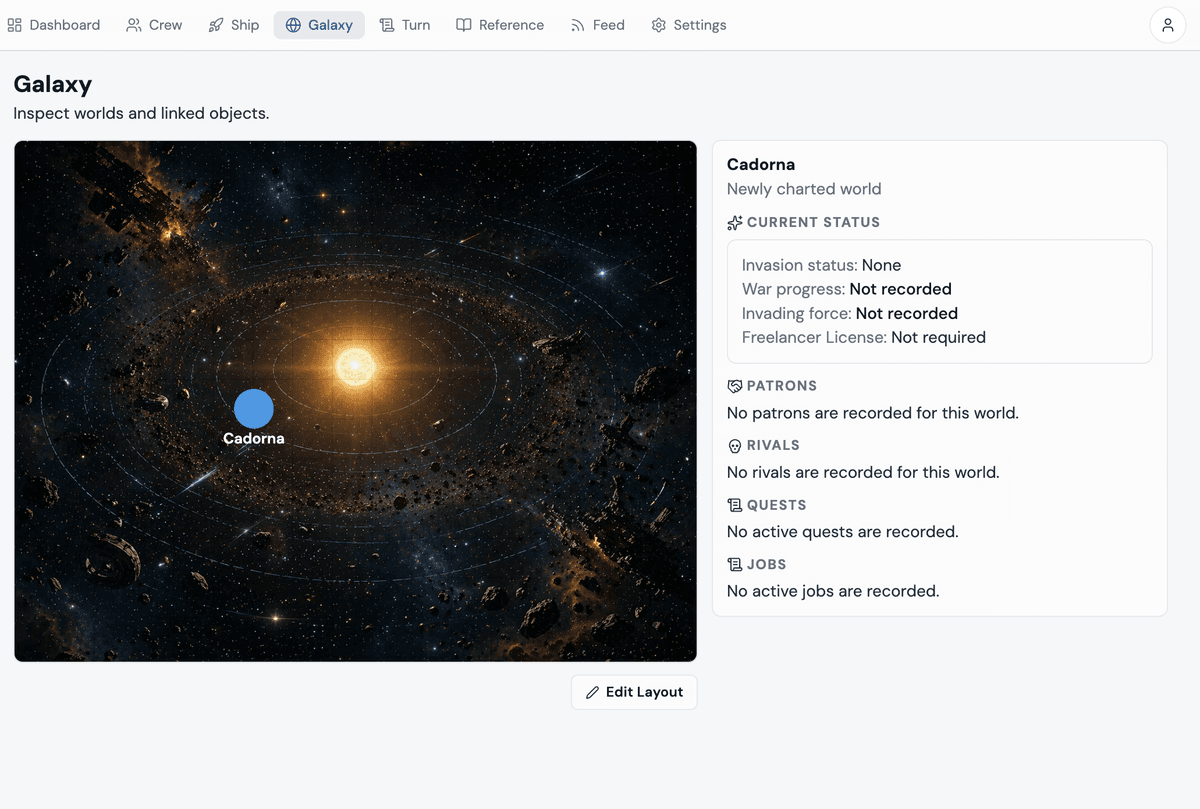
Task: Click the handshake icon beside Patrons
Action: click(x=735, y=386)
